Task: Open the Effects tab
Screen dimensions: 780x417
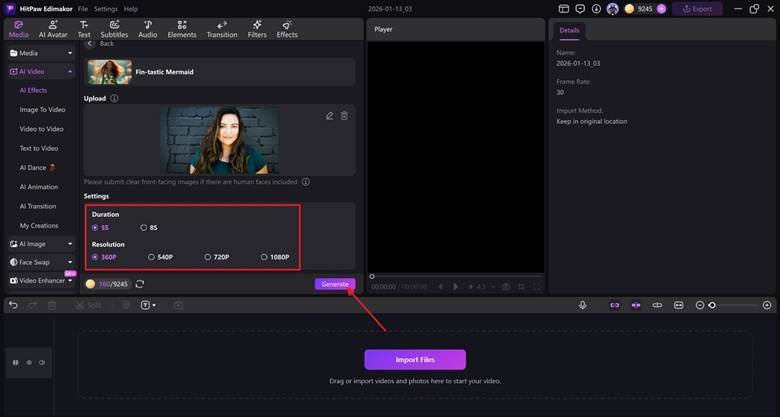Action: 287,29
